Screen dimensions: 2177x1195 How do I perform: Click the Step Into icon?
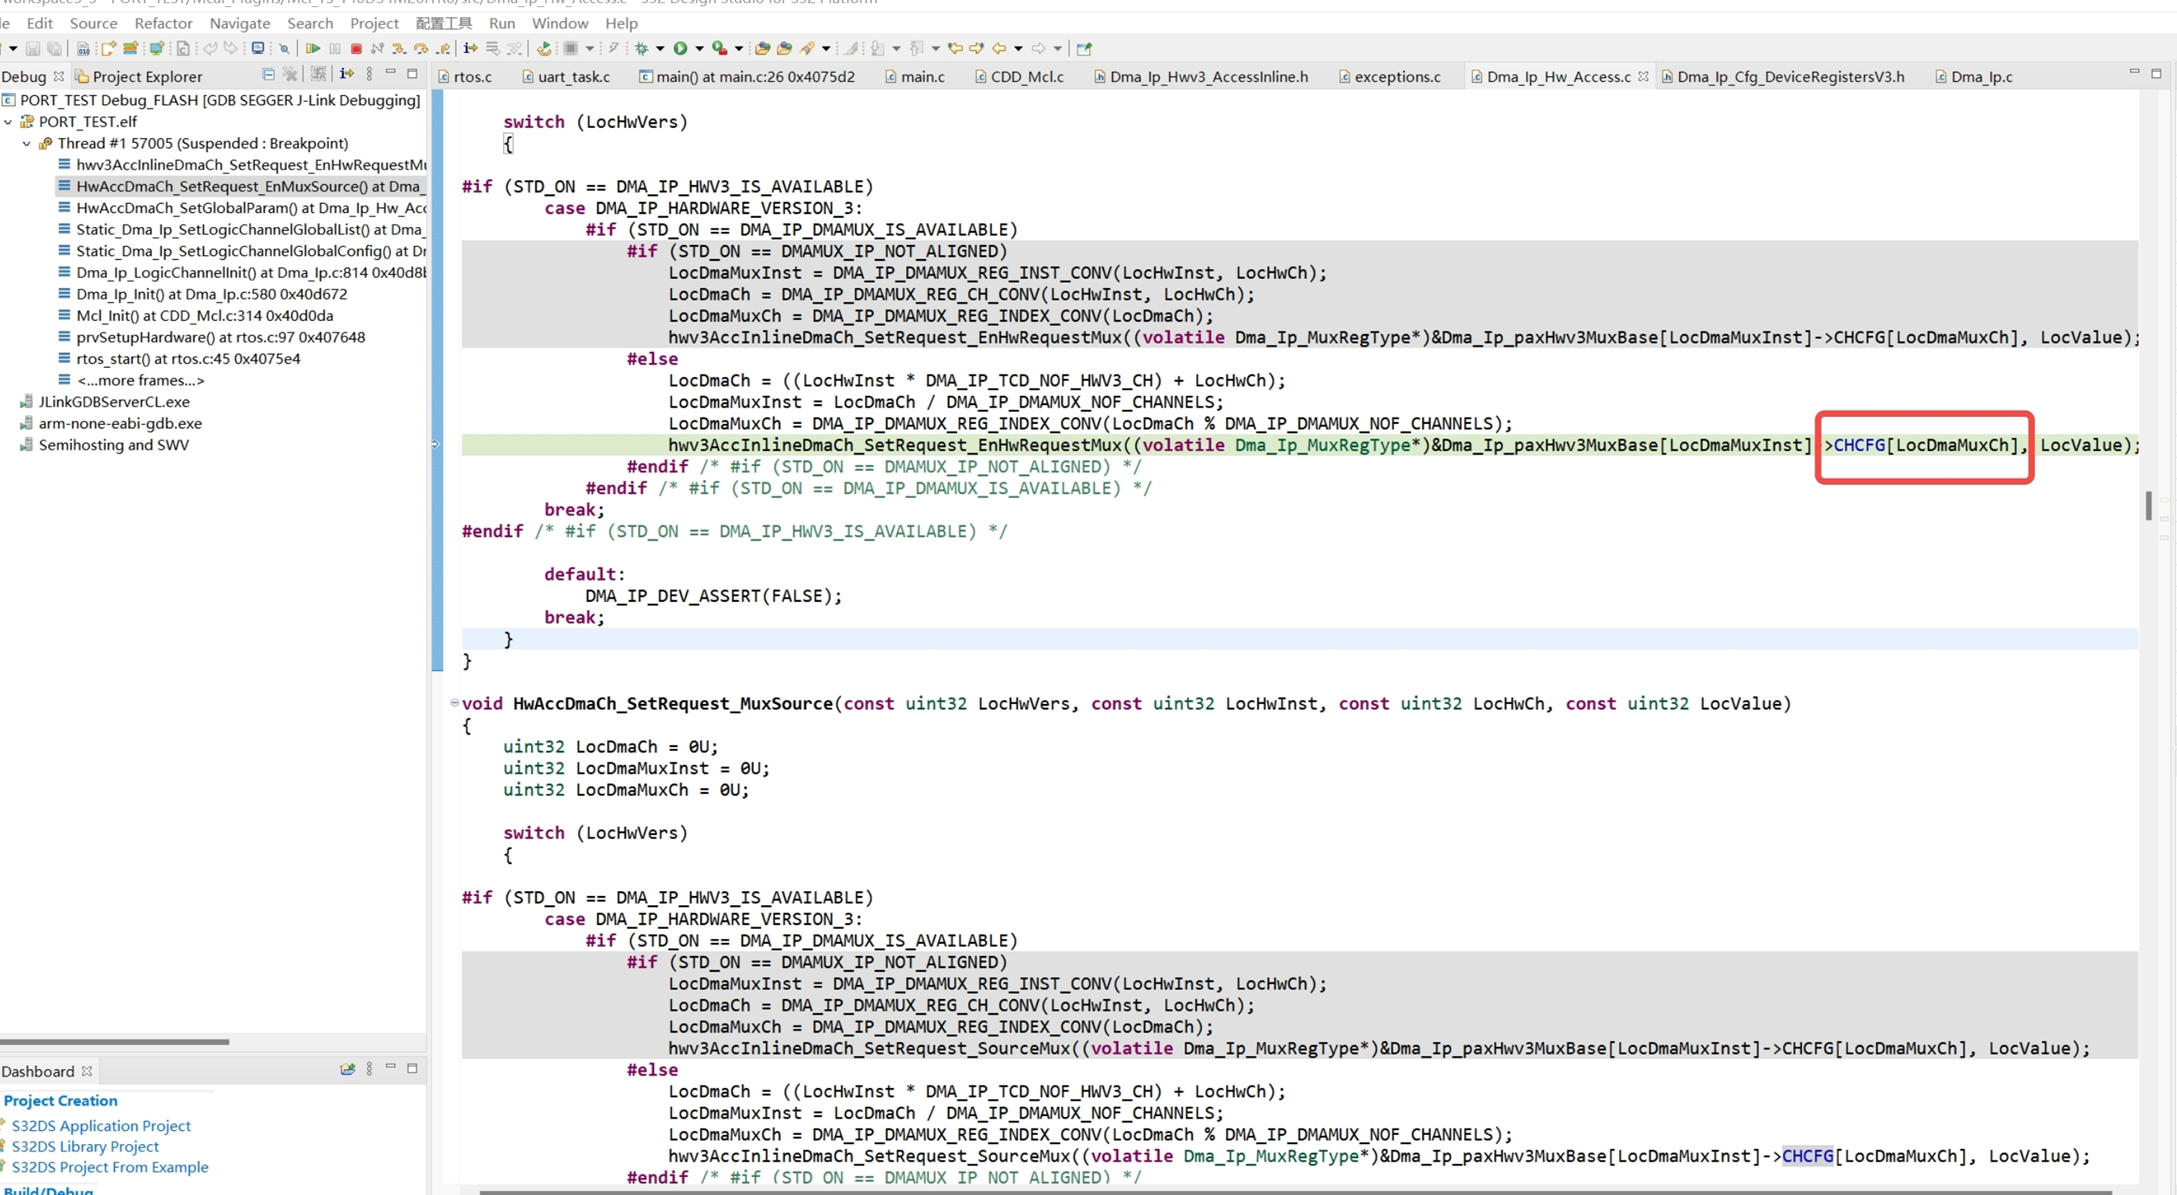[x=399, y=48]
